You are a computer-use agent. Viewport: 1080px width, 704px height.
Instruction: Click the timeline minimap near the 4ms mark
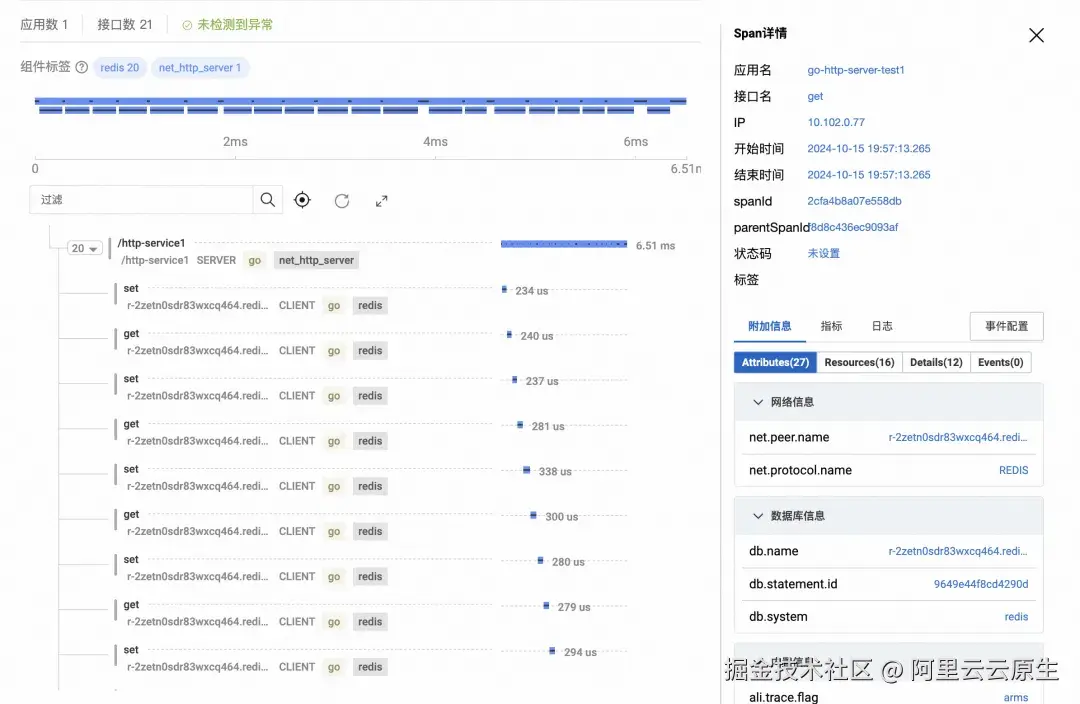[x=435, y=104]
